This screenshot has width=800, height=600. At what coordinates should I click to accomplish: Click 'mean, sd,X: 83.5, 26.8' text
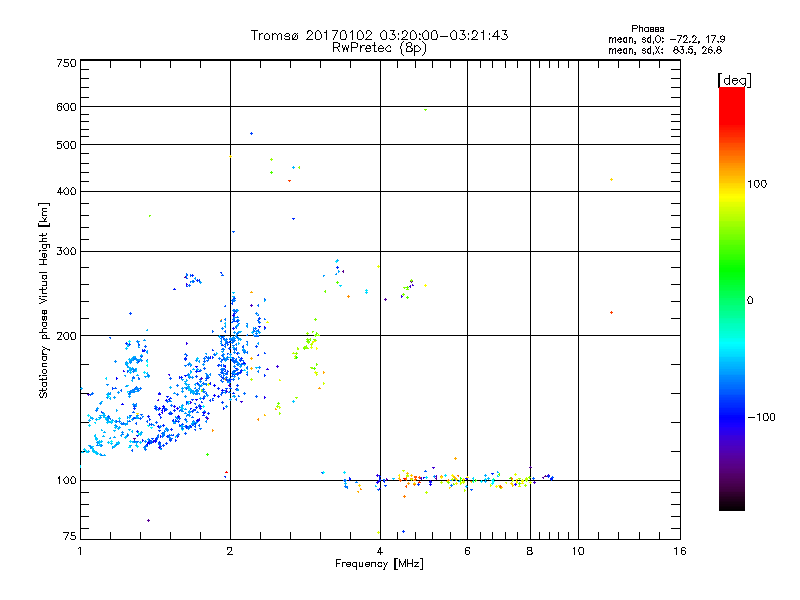pyautogui.click(x=665, y=50)
